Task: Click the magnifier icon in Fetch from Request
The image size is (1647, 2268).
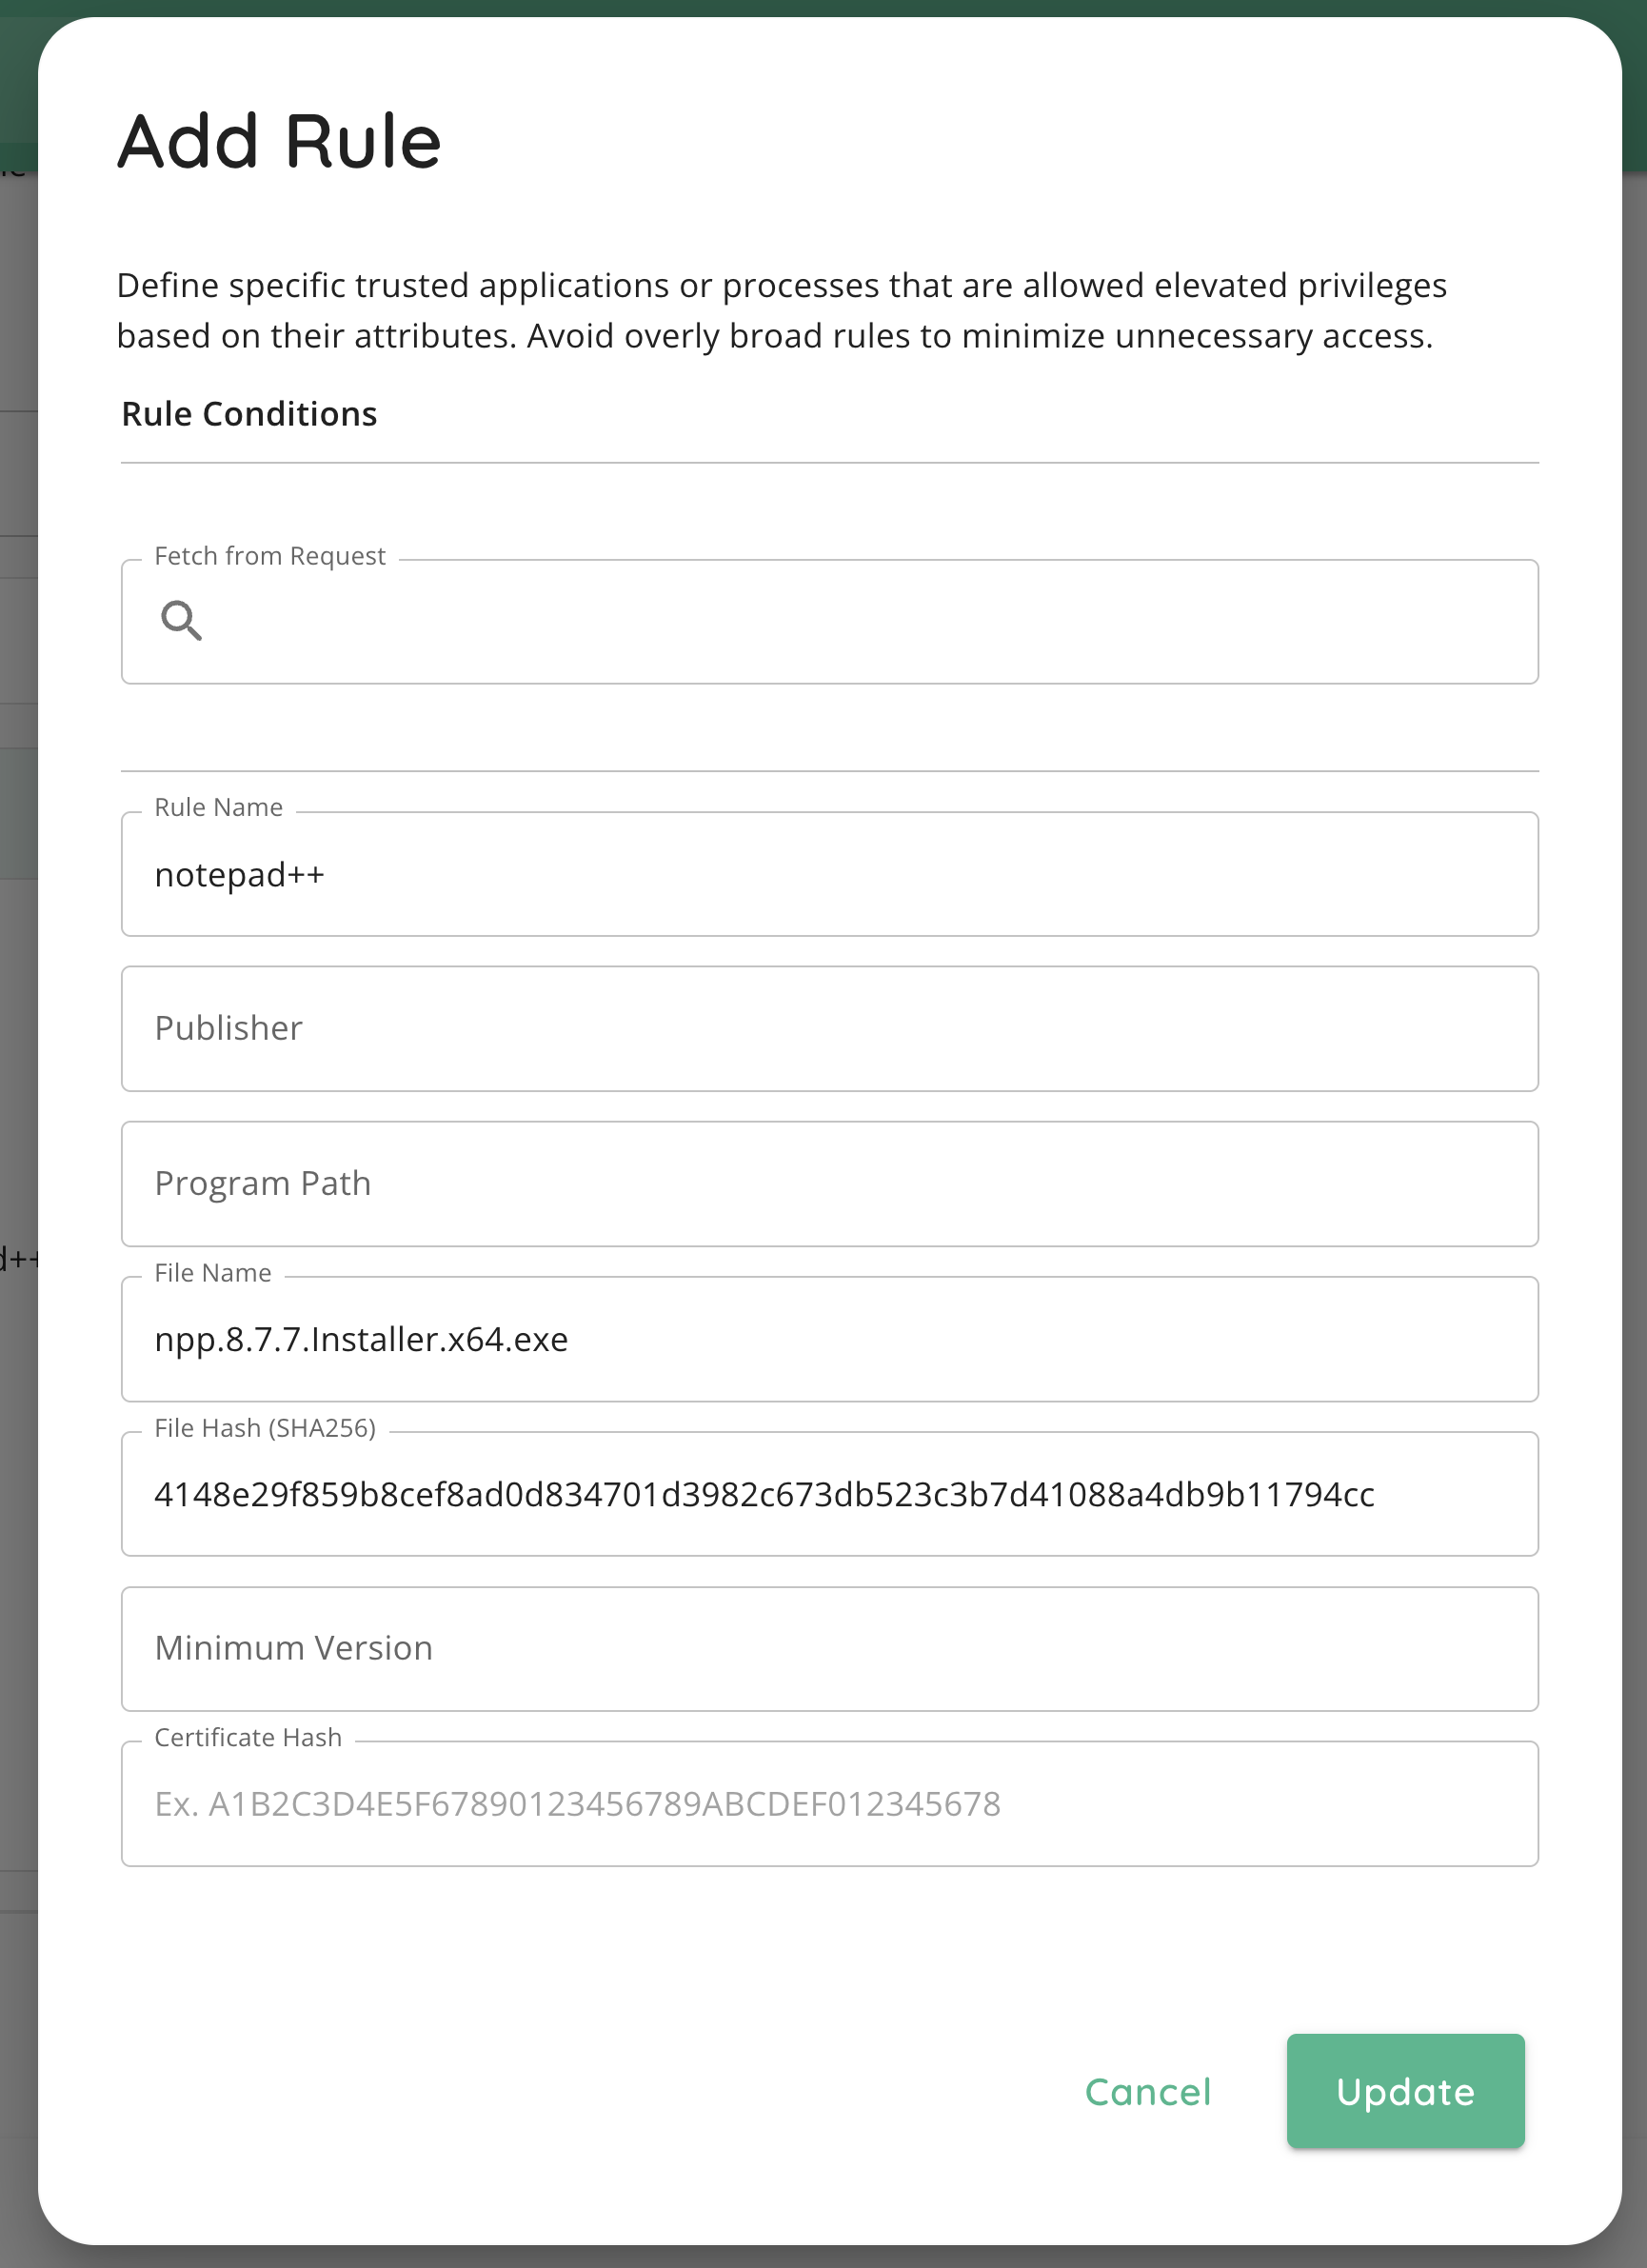Action: [x=181, y=621]
